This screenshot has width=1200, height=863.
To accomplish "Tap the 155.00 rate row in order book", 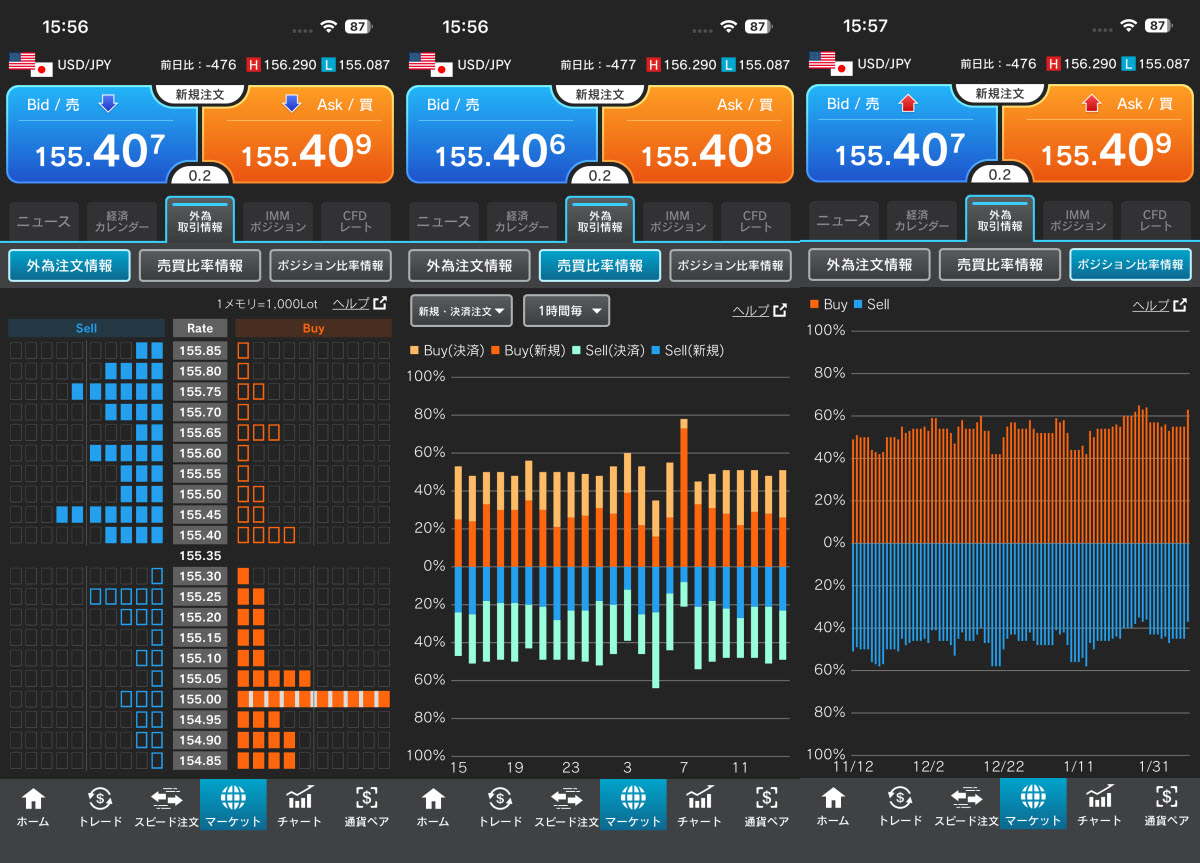I will pyautogui.click(x=199, y=699).
